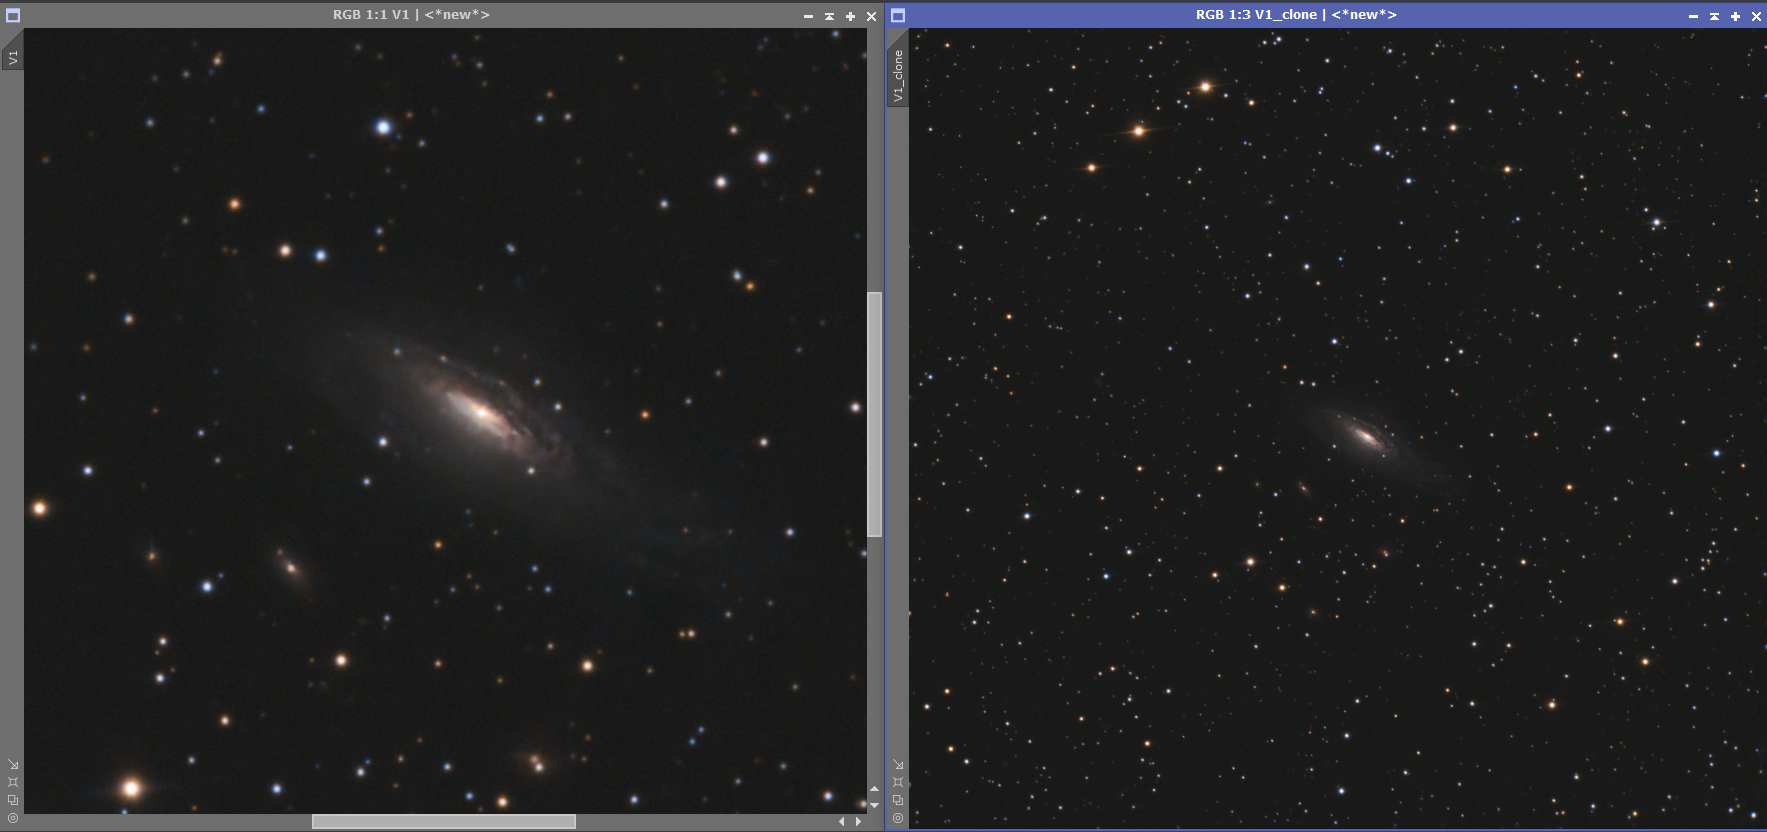1767x832 pixels.
Task: Click the large galaxy core in V1 image
Action: (482, 411)
